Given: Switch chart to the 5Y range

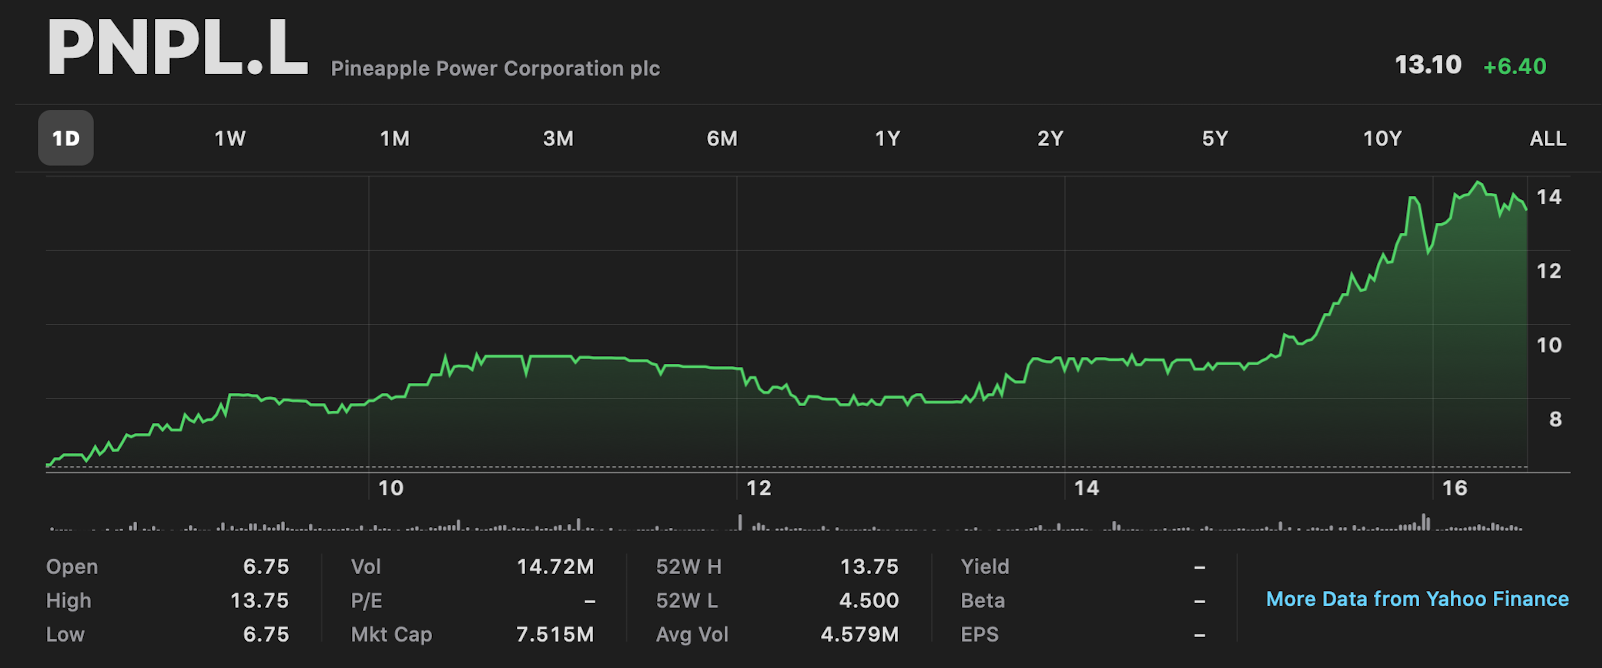Looking at the screenshot, I should point(1215,139).
